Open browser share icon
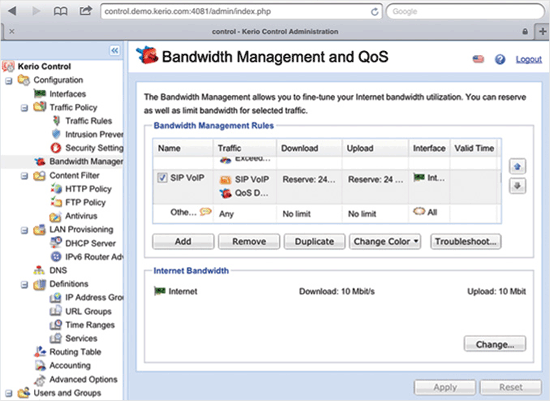 point(85,11)
